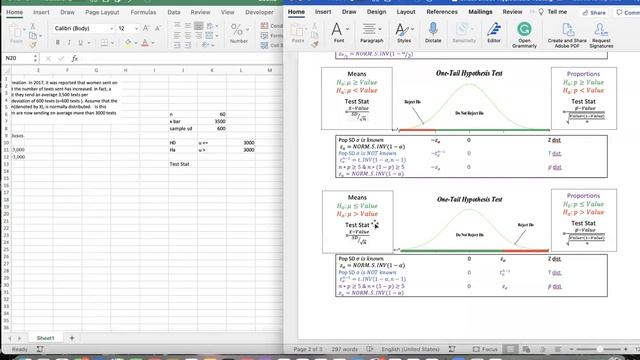Image resolution: width=640 pixels, height=360 pixels.
Task: Open underline style dropdown arrow in Excel
Action: [x=89, y=43]
